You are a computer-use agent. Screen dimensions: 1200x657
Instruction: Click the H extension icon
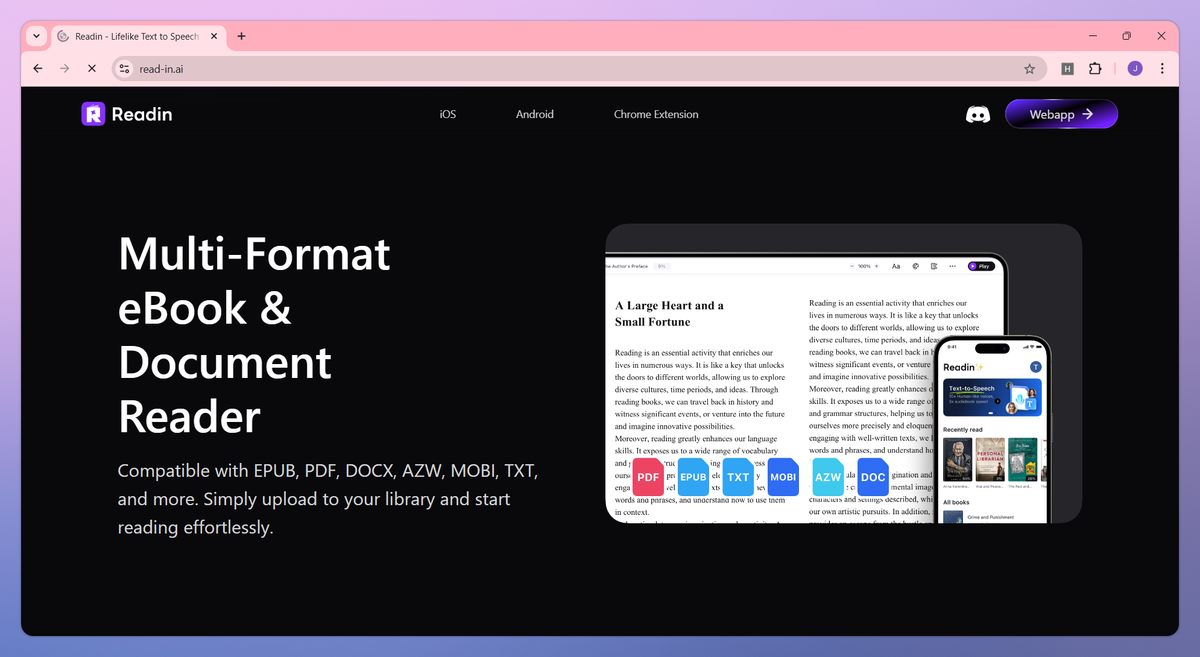1067,69
